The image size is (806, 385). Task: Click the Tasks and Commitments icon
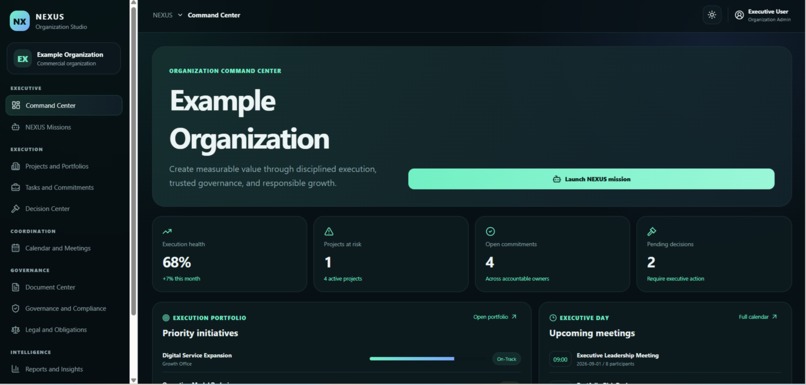click(x=16, y=188)
